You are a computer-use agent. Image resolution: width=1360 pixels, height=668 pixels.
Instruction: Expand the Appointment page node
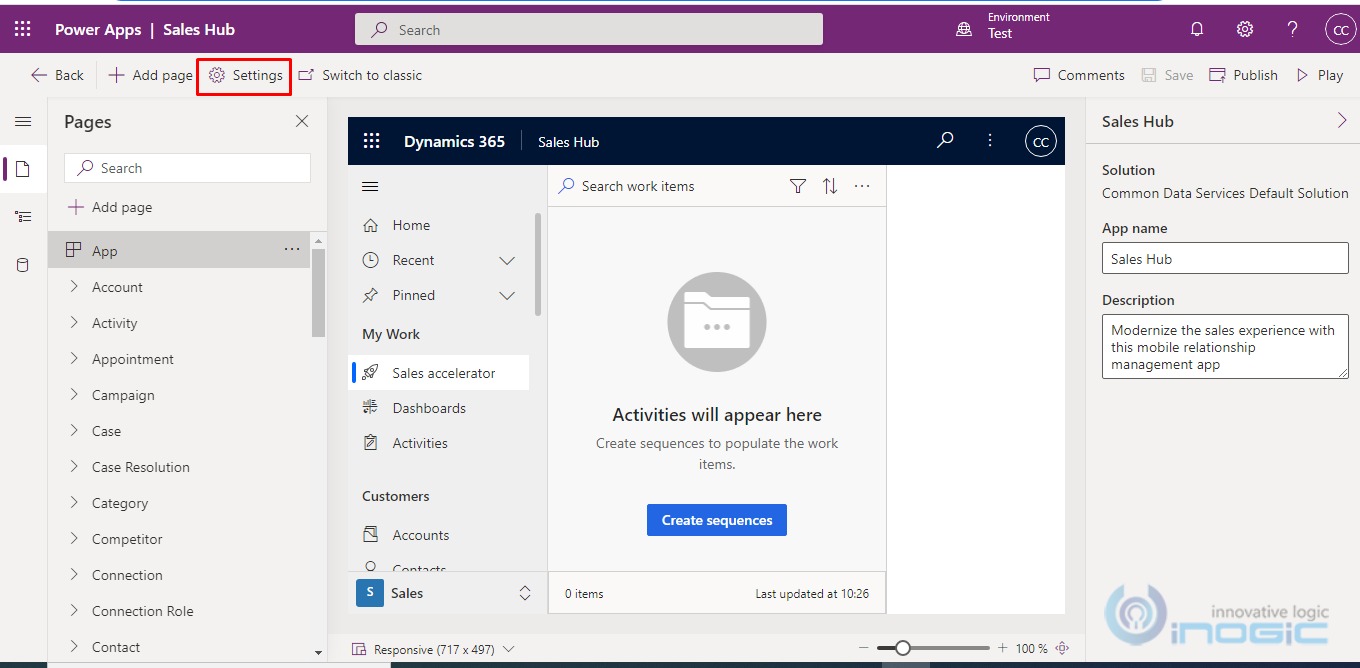tap(74, 358)
